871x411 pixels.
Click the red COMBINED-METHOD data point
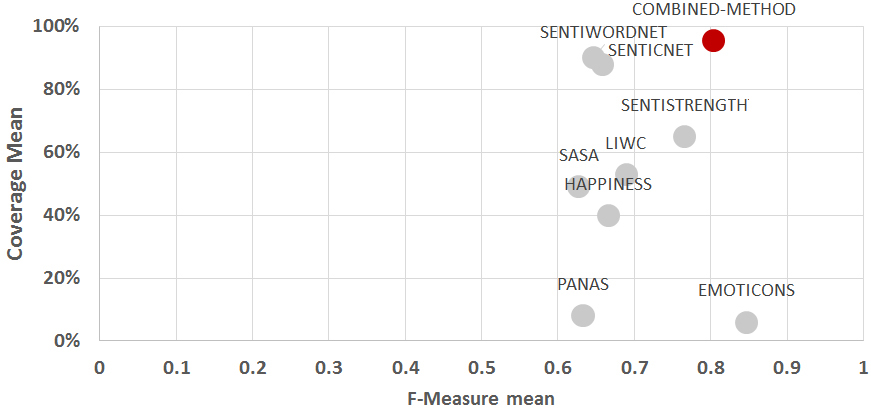(713, 40)
